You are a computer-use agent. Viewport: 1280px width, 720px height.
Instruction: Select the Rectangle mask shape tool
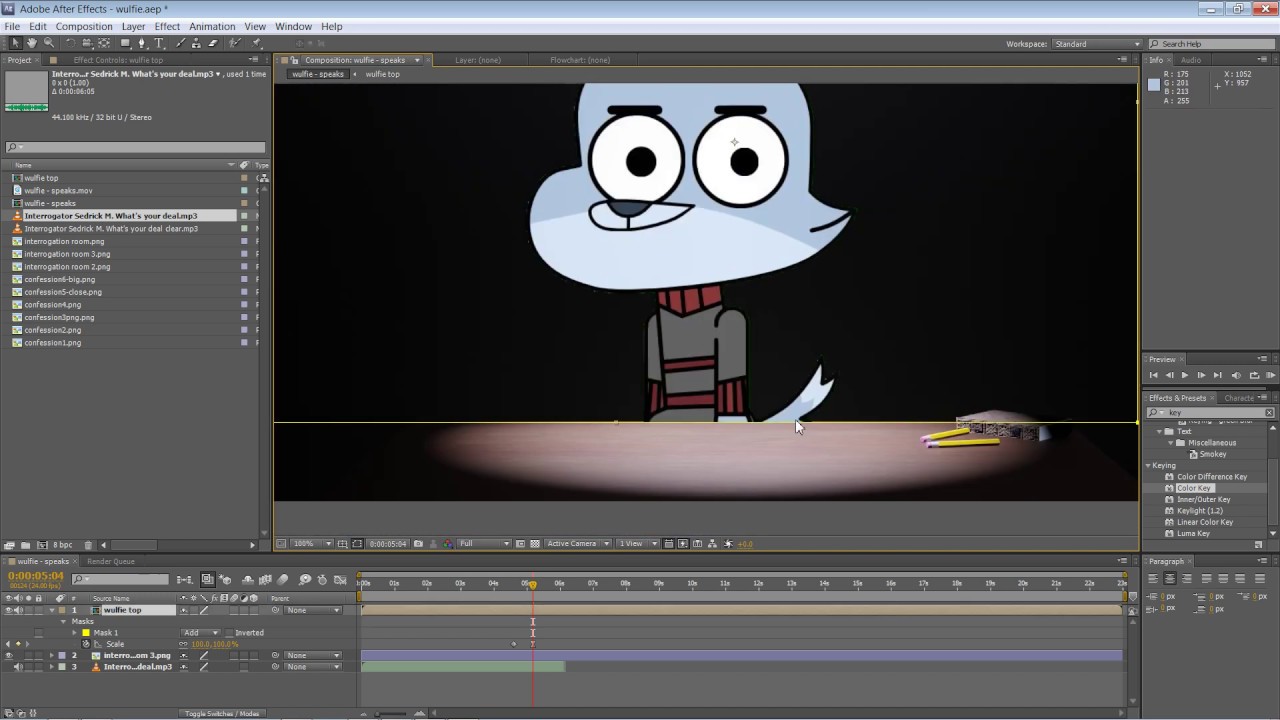point(125,43)
